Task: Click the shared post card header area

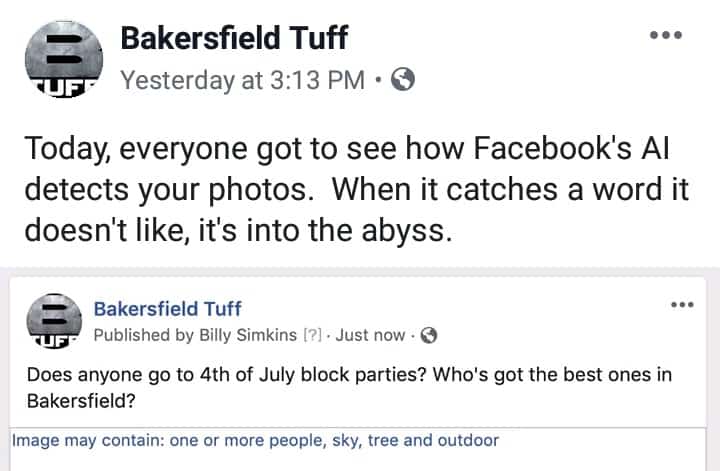Action: tap(358, 321)
